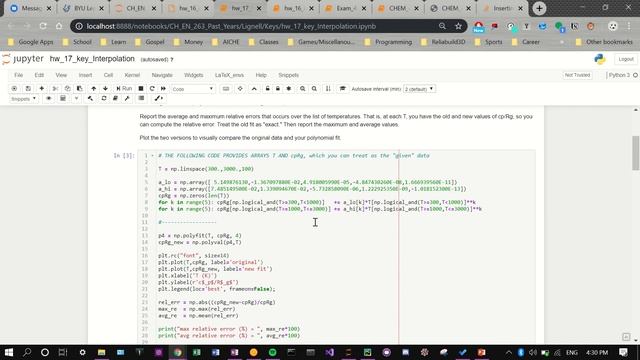
Task: Open the cell type dropdown showing Code
Action: tap(193, 89)
